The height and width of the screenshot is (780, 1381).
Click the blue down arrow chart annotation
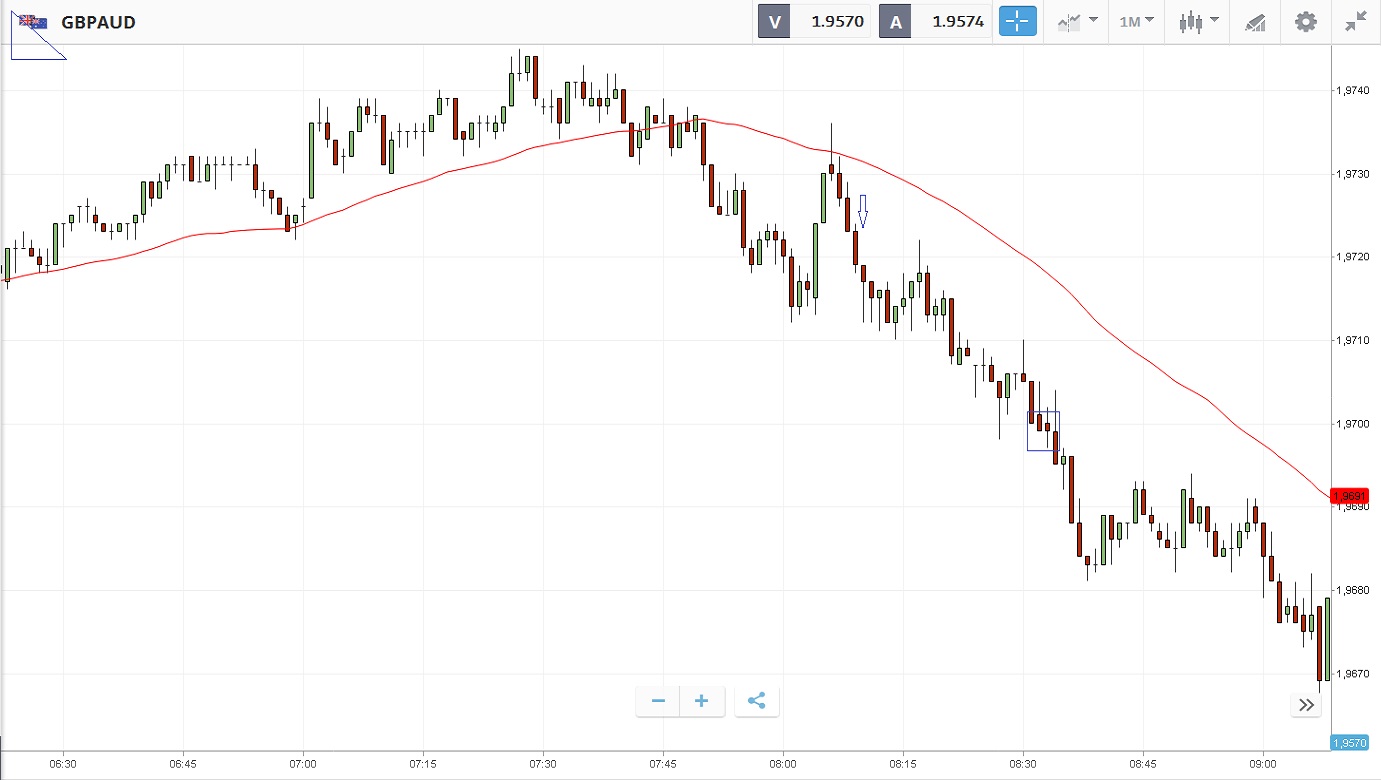tap(863, 211)
